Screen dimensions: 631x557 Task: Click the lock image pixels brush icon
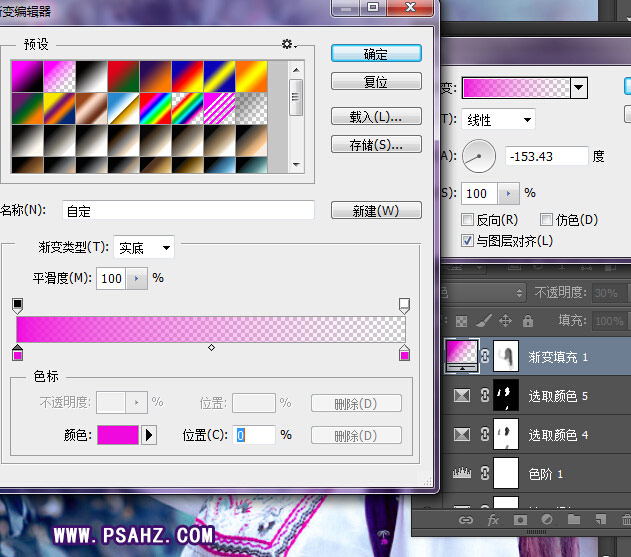pos(482,321)
